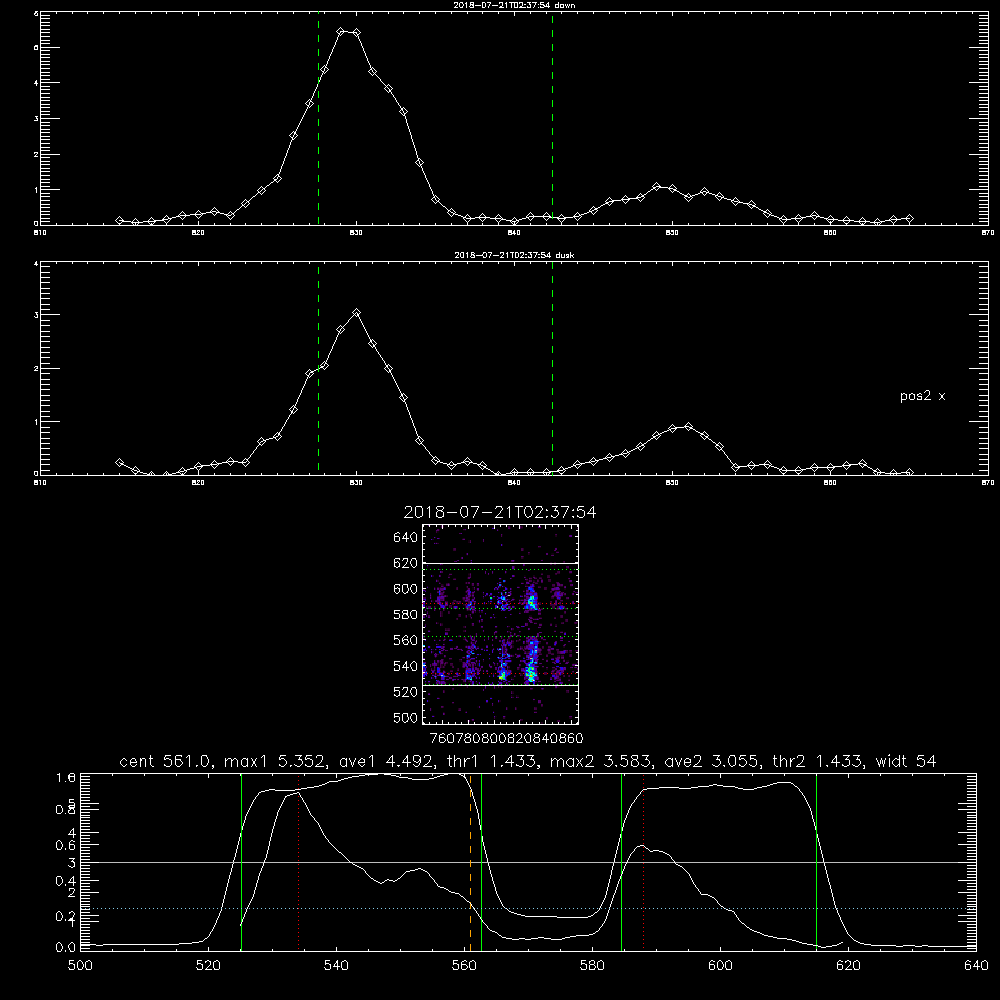Click green dashed line near 828 in dawn plot
Screen dimensions: 1000x1000
pos(318,119)
